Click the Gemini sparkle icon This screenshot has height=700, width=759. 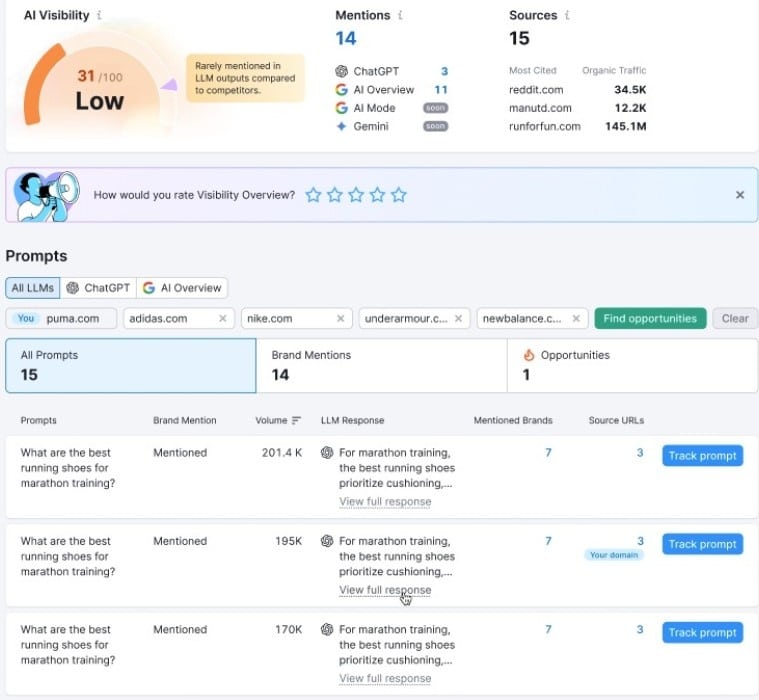[x=341, y=126]
